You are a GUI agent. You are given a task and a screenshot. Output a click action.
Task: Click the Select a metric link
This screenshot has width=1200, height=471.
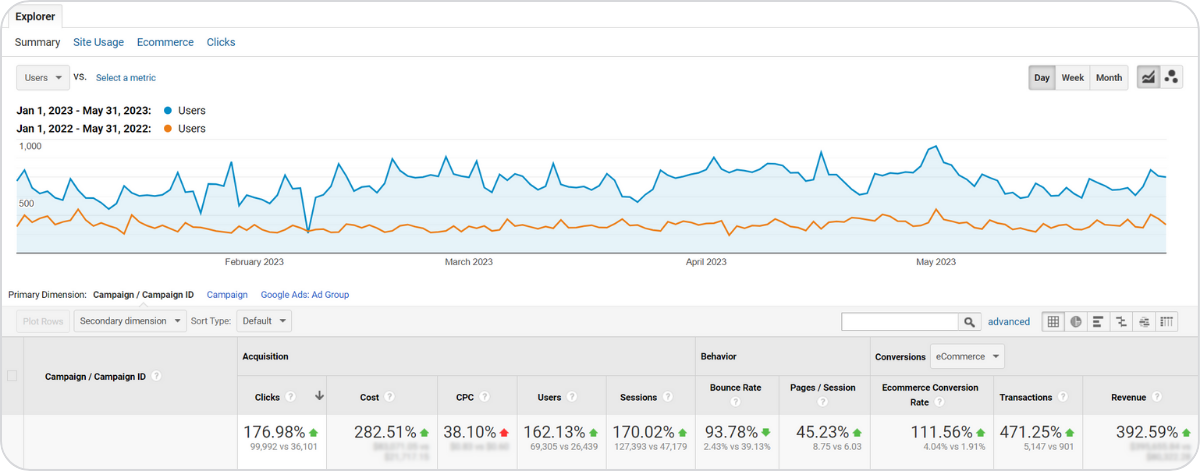tap(125, 77)
